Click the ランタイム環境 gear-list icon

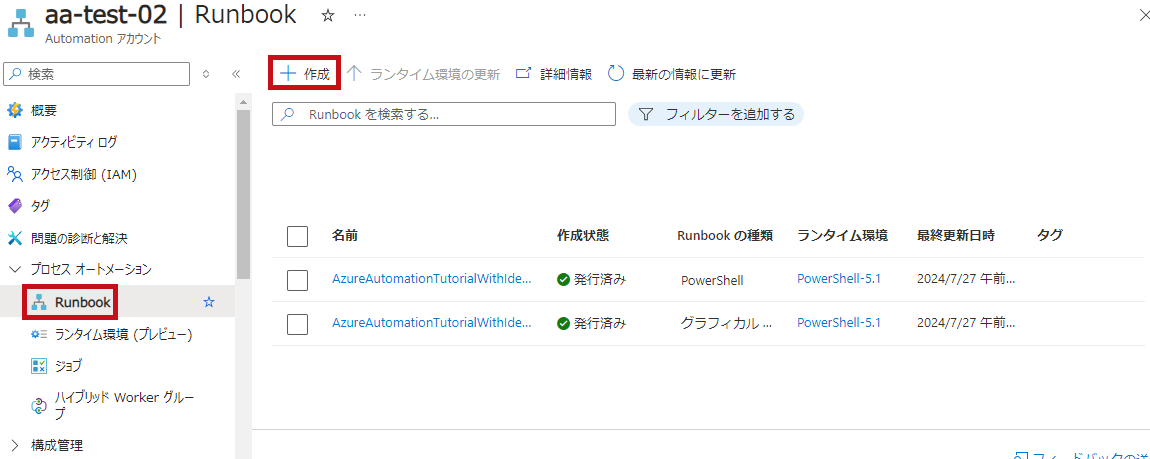[39, 334]
